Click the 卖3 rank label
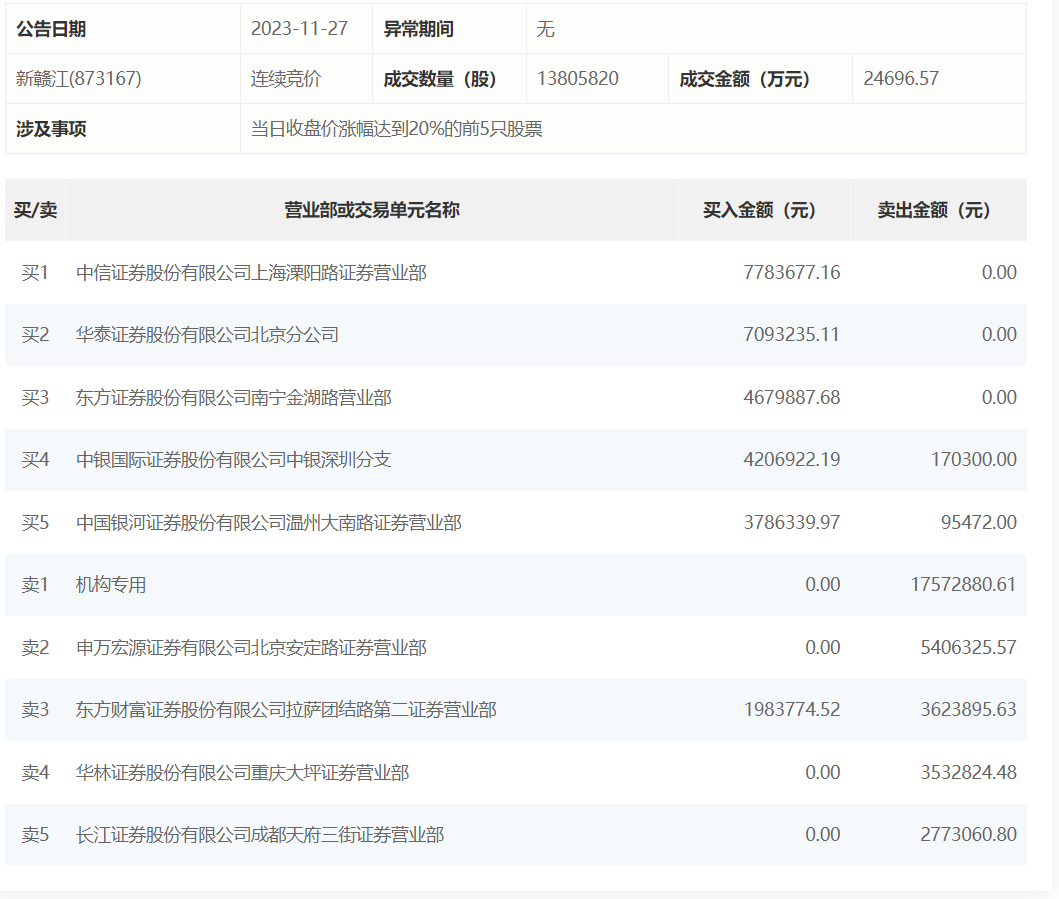The width and height of the screenshot is (1059, 899). [x=35, y=709]
